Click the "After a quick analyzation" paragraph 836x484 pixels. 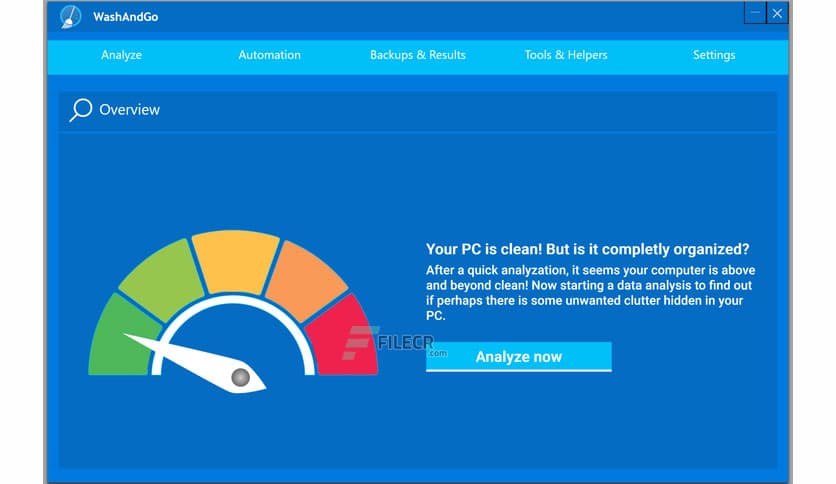pyautogui.click(x=590, y=293)
